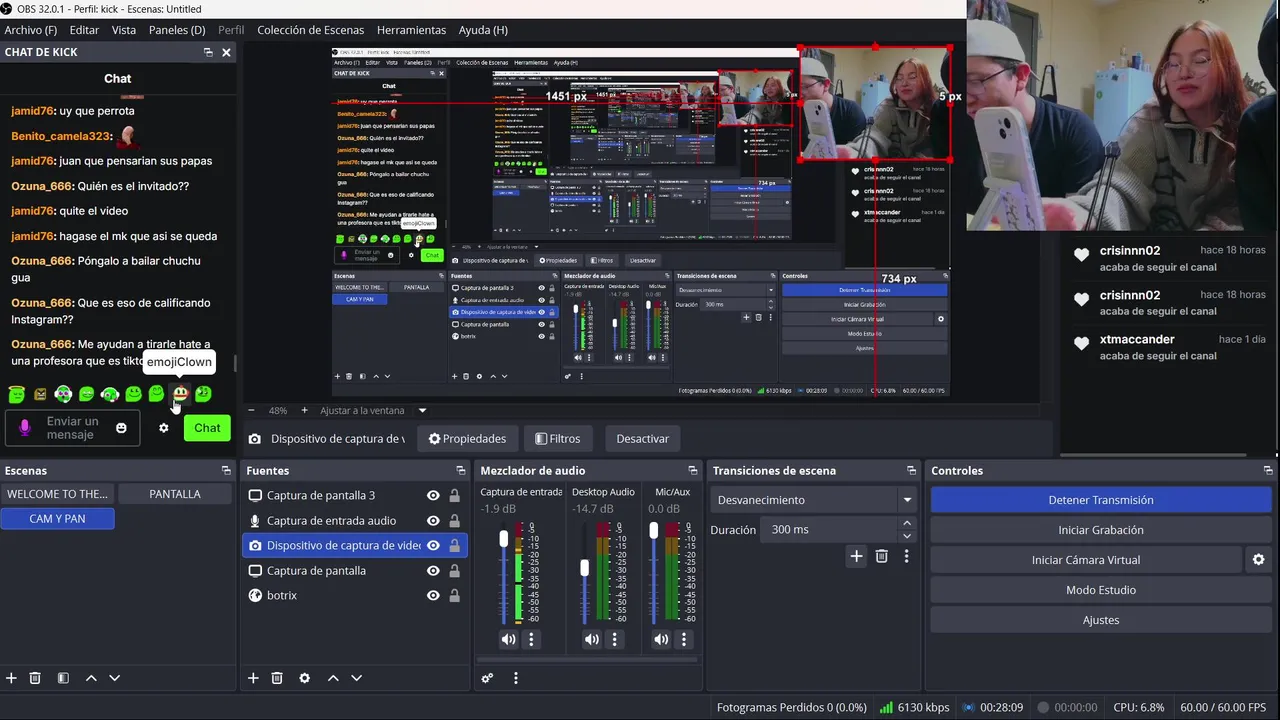Open source properties gear in Fuentes toolbar
Screen dimensions: 1280x720
305,678
